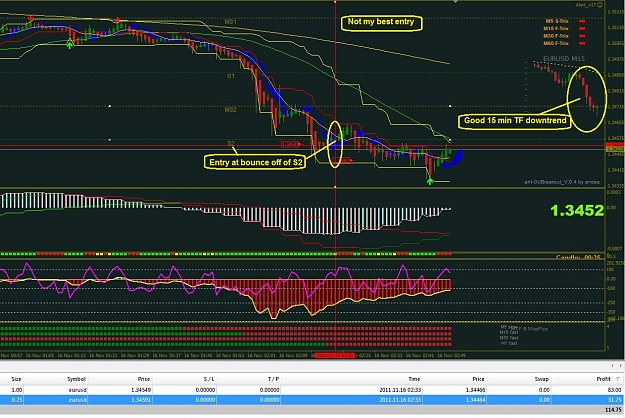Viewport: 625px width, 418px height.
Task: Click the red signal bar beside M5 S-Trix
Action: point(582,21)
